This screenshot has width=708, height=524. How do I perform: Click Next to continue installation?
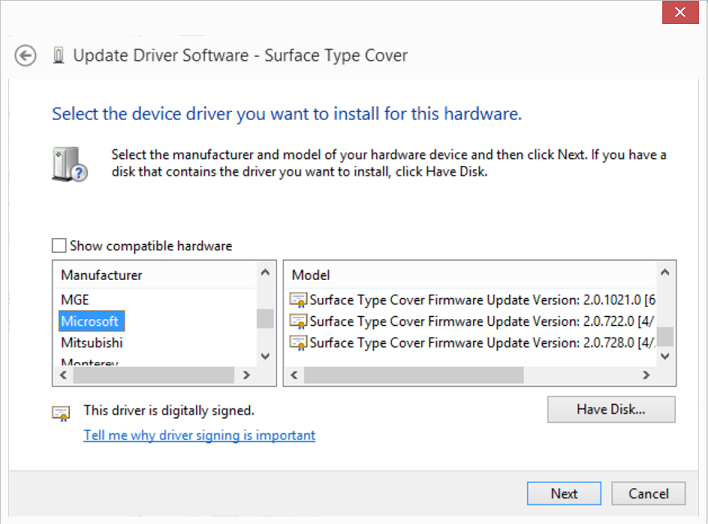click(x=564, y=493)
